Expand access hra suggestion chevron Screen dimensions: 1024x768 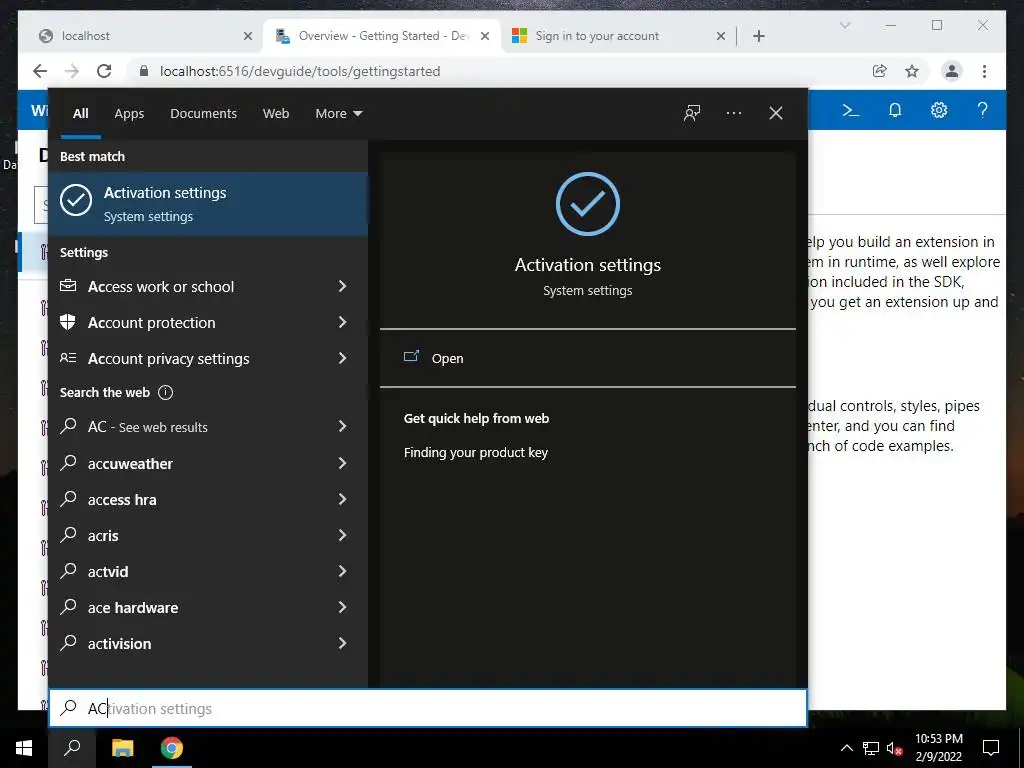[342, 499]
